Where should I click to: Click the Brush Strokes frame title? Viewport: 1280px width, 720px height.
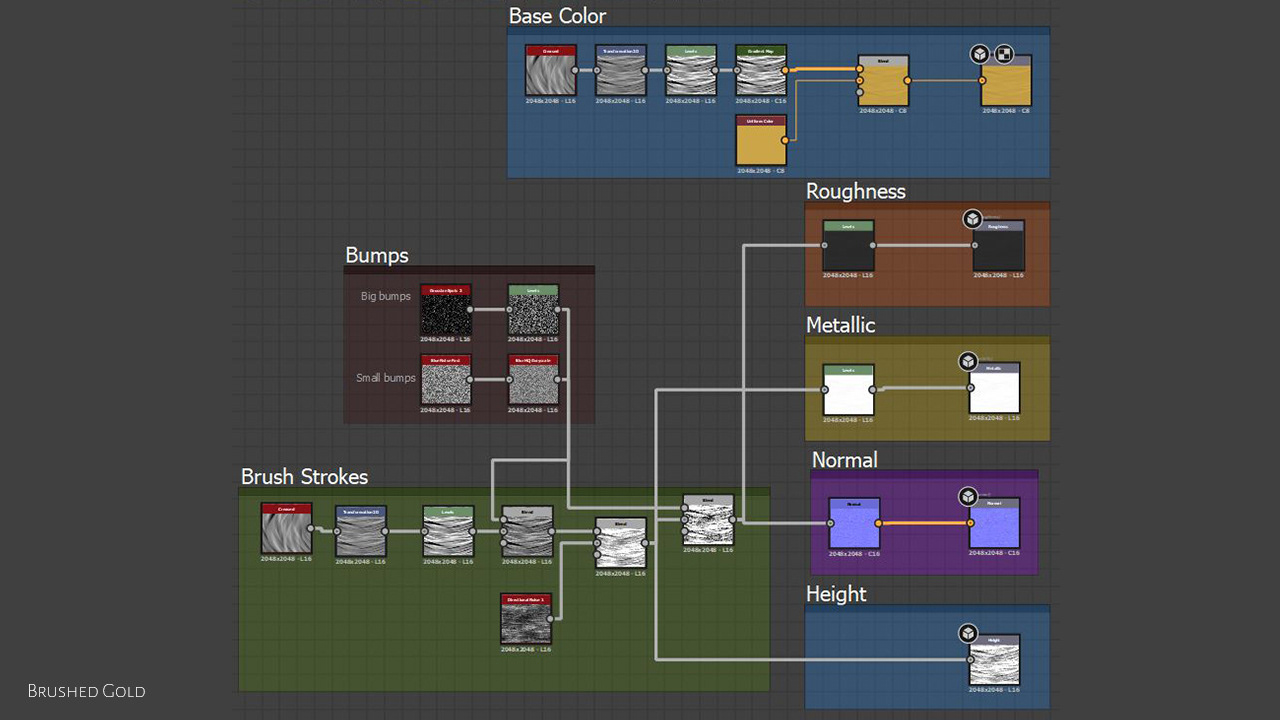[304, 477]
